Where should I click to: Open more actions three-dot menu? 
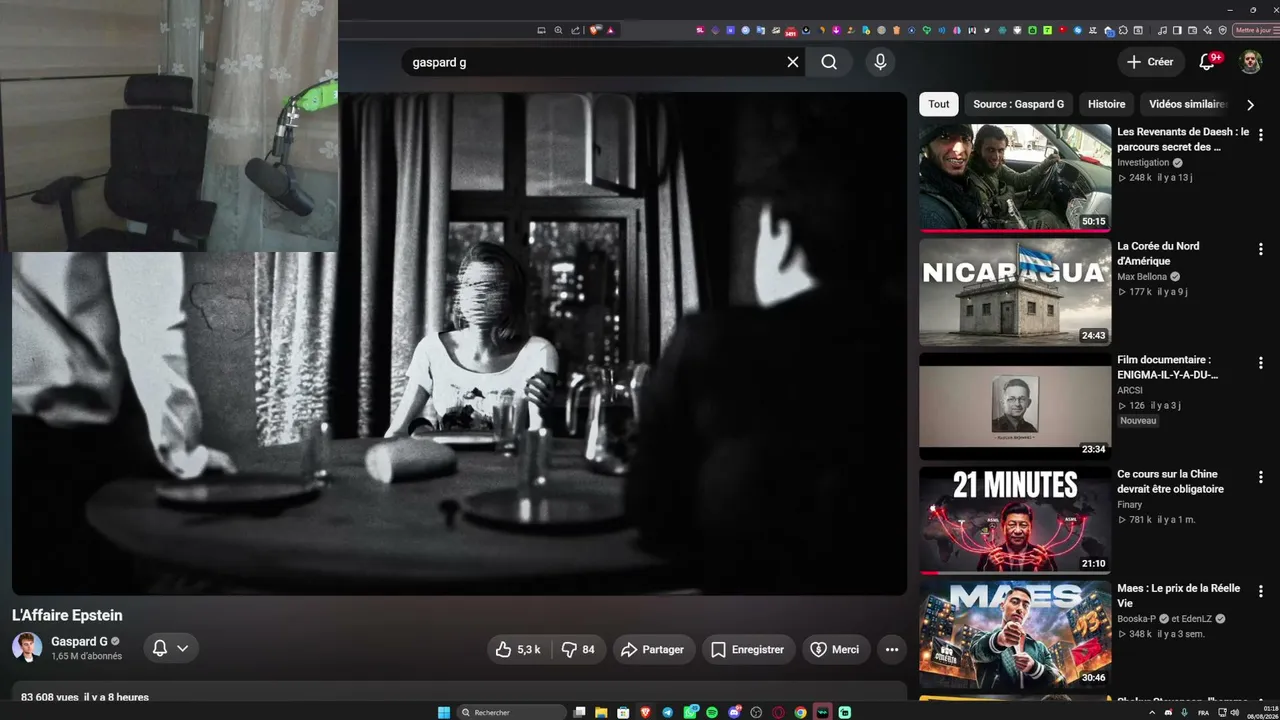pyautogui.click(x=892, y=649)
